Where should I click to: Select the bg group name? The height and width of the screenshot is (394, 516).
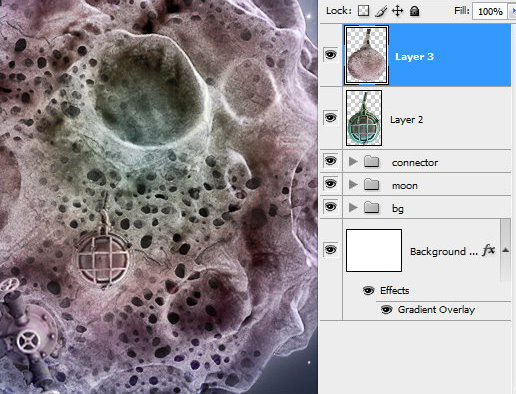(398, 209)
